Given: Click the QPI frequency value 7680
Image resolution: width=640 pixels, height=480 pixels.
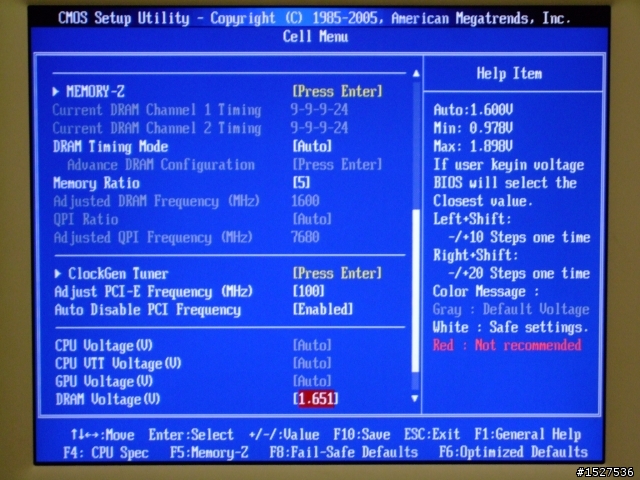Looking at the screenshot, I should pyautogui.click(x=305, y=237).
